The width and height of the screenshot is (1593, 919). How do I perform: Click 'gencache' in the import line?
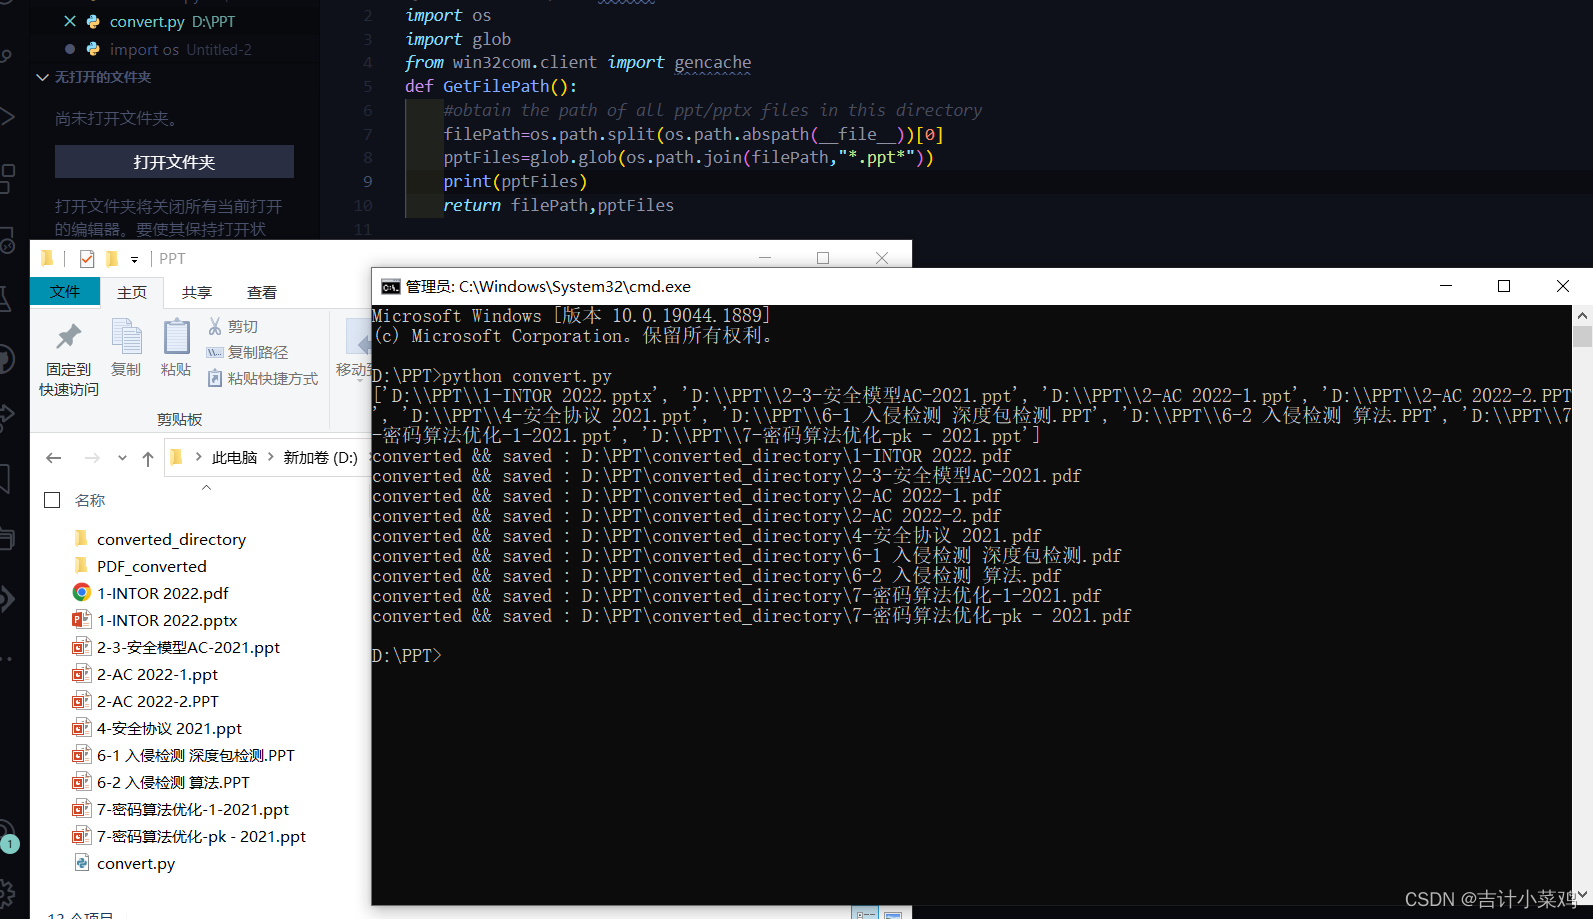point(713,62)
